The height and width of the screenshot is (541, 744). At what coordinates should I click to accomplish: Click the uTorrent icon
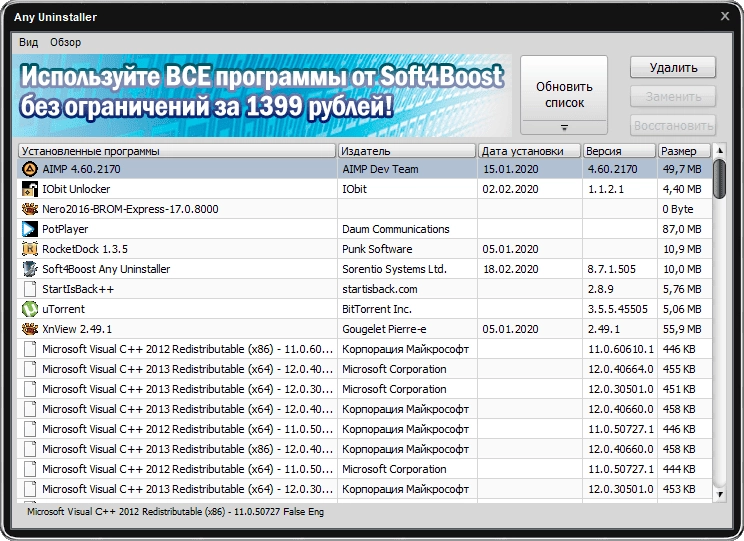(30, 309)
